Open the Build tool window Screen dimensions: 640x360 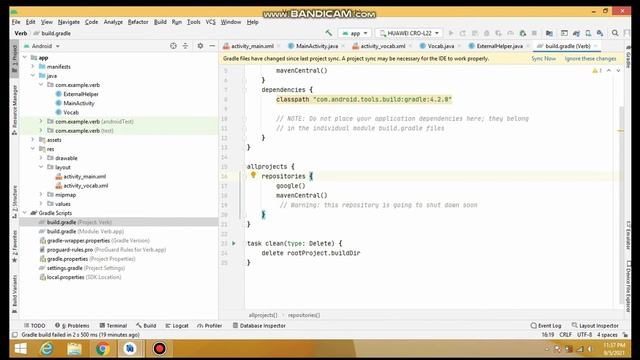pyautogui.click(x=146, y=325)
